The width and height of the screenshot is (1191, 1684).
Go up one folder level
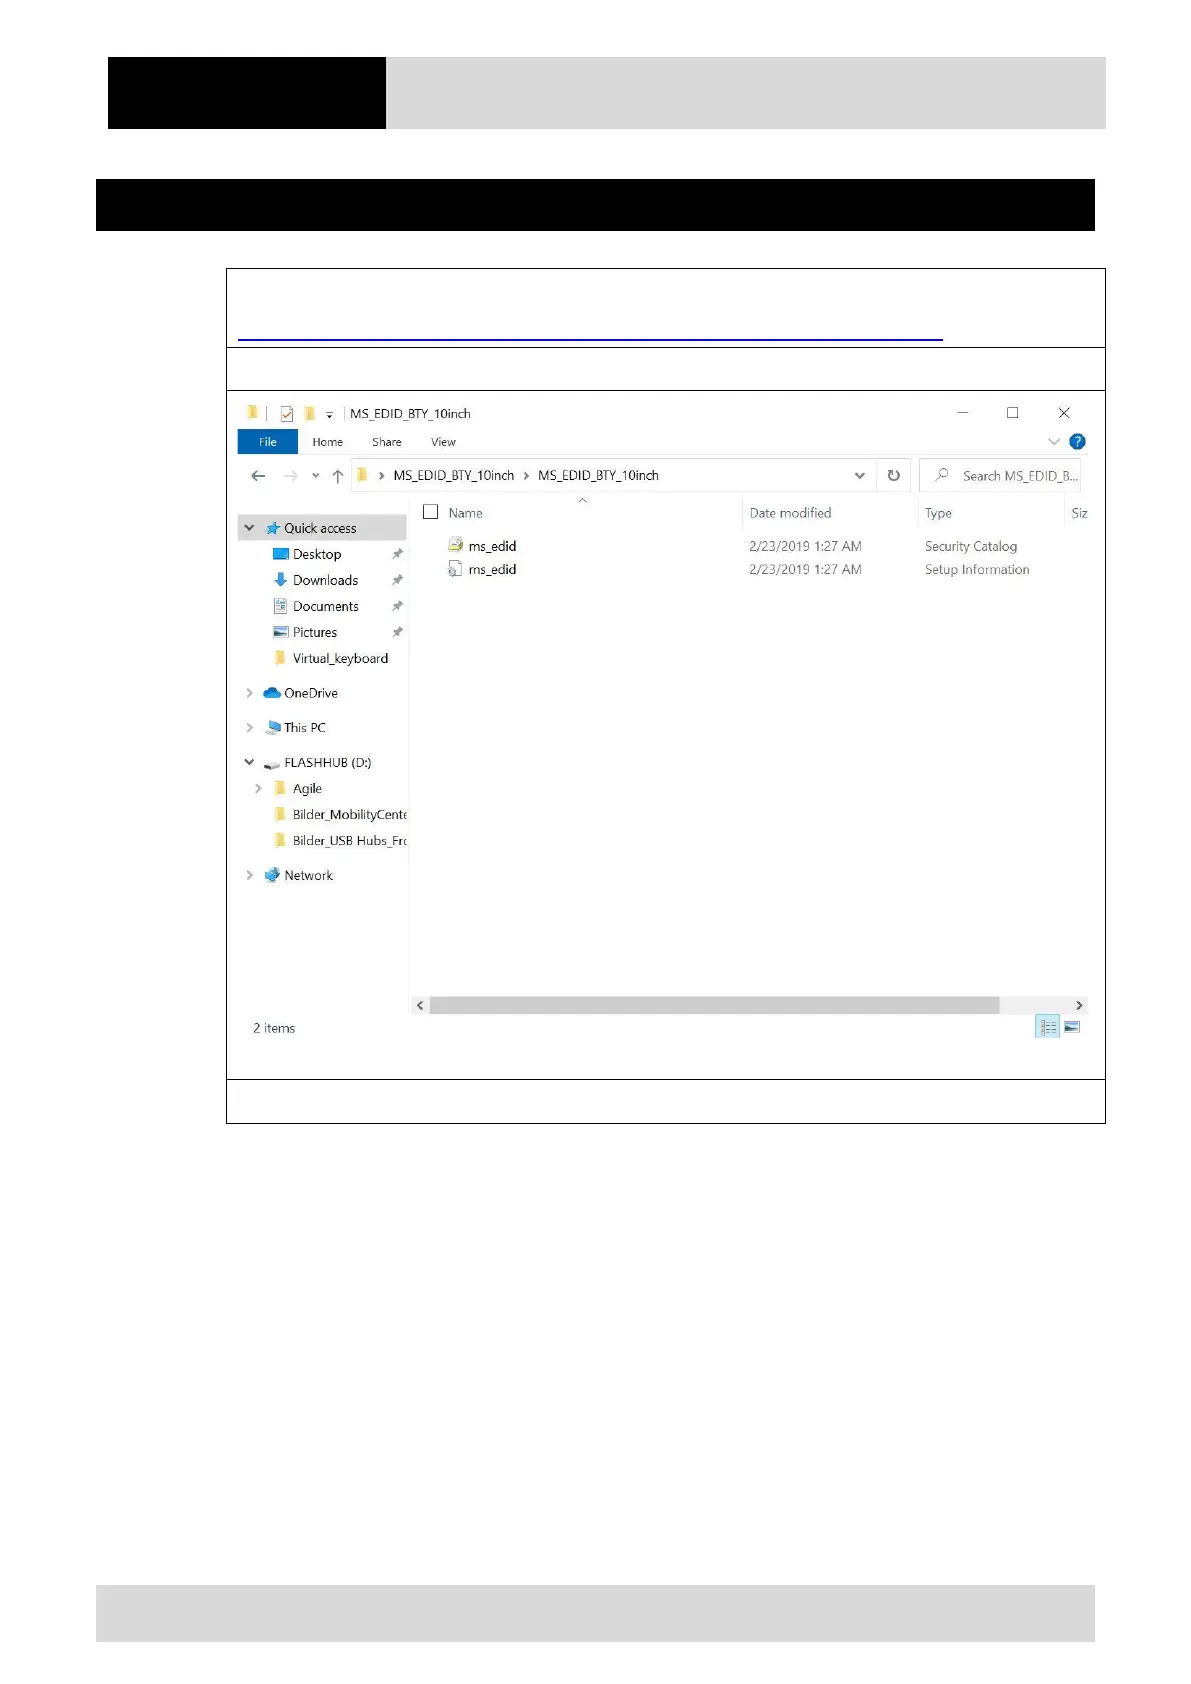point(338,476)
